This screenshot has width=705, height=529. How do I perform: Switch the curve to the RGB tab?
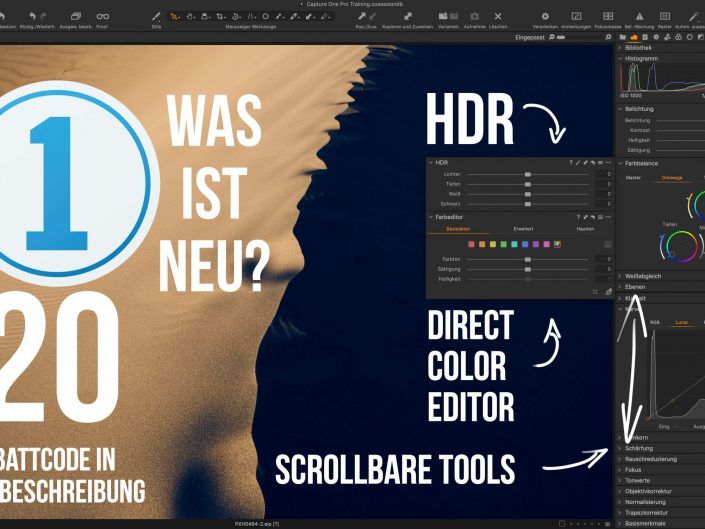[x=655, y=322]
